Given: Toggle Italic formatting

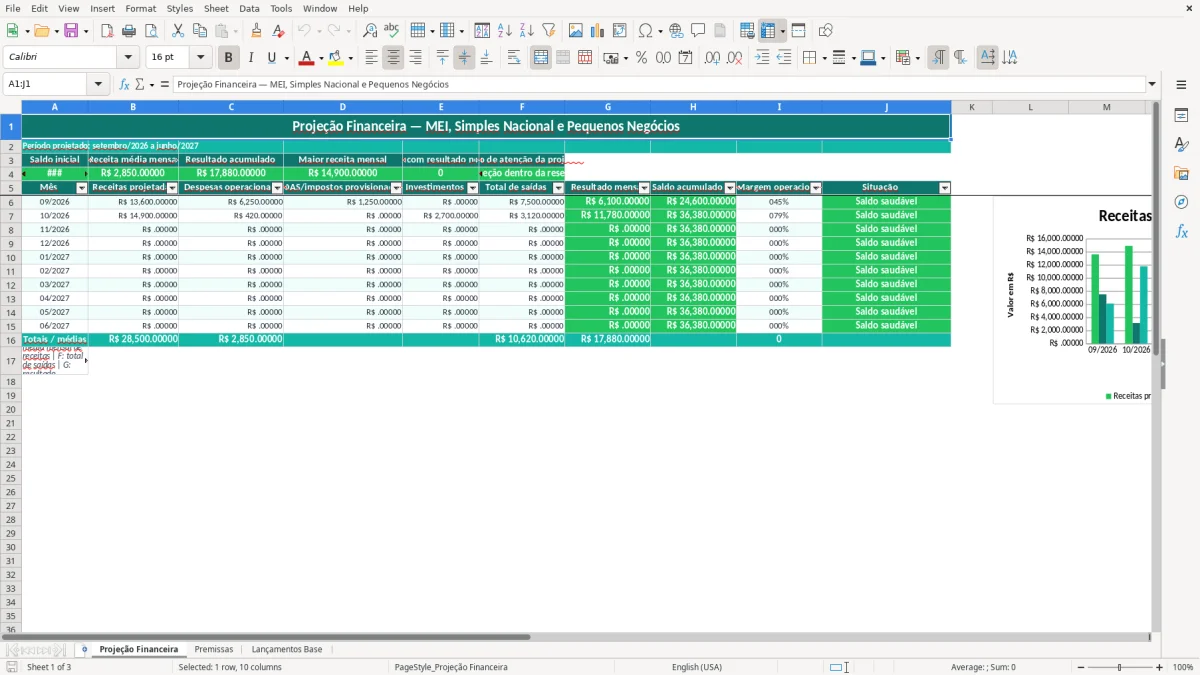Looking at the screenshot, I should (x=251, y=58).
